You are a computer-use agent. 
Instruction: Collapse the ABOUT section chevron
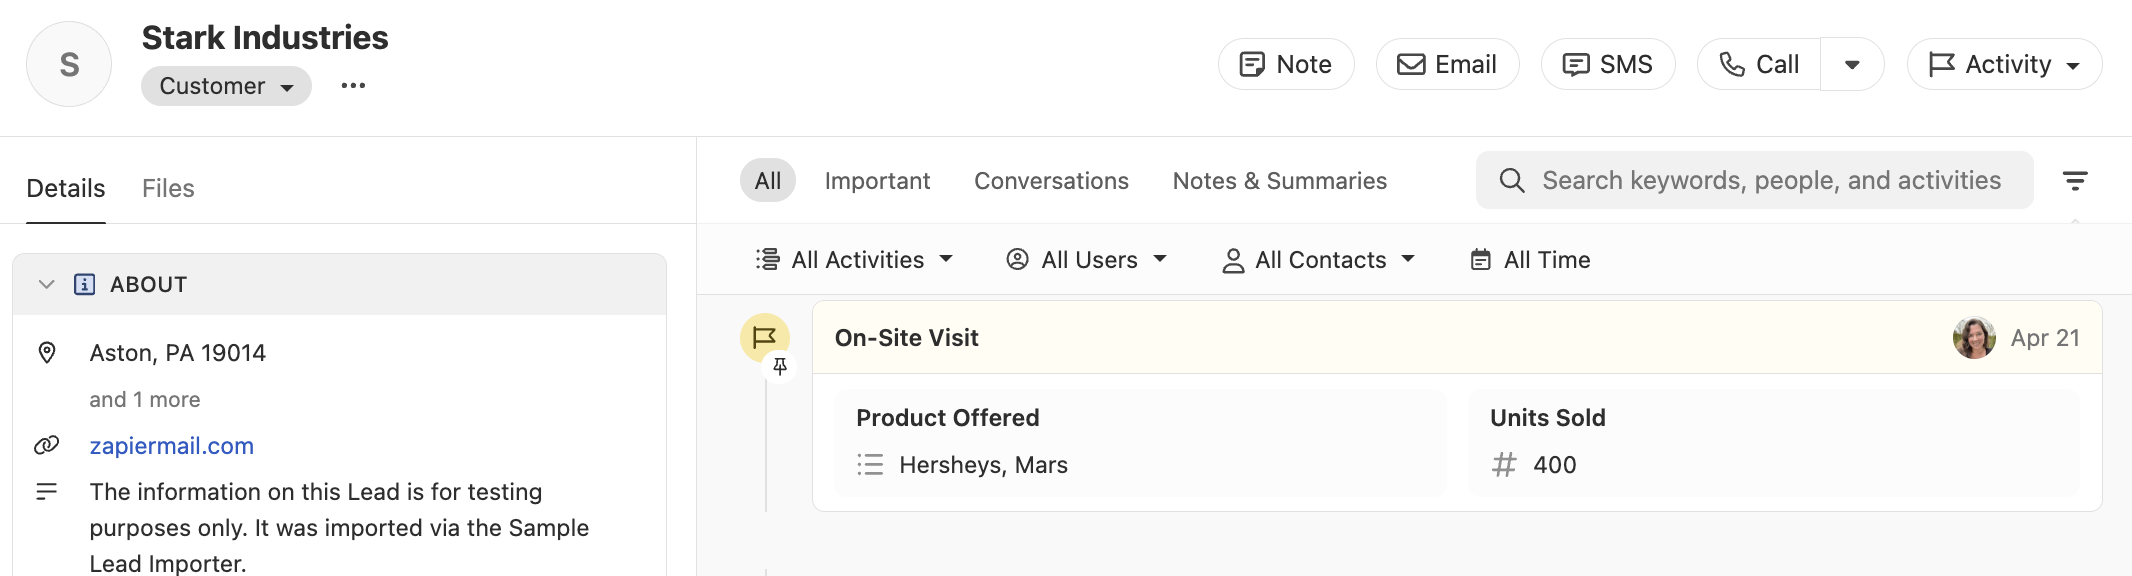tap(46, 284)
